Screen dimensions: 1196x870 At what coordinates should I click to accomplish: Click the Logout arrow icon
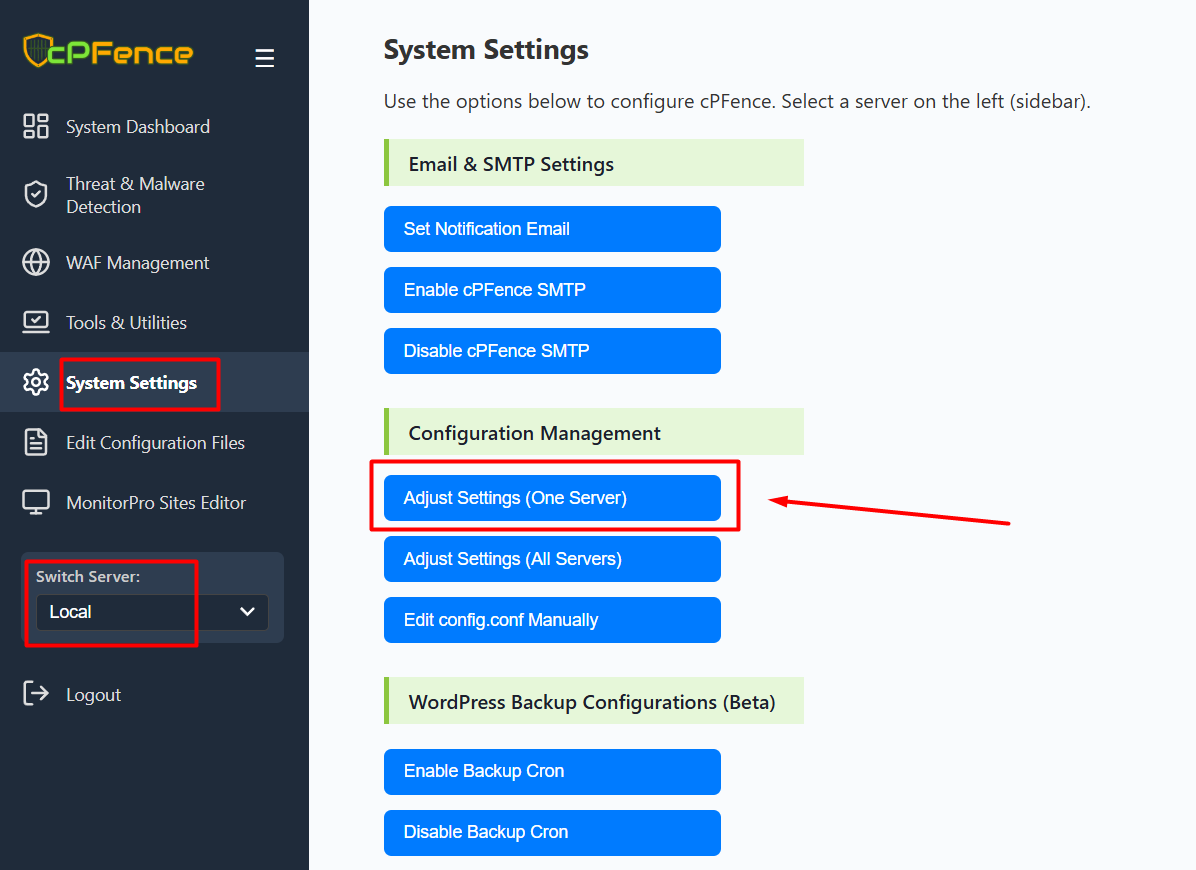pos(36,694)
